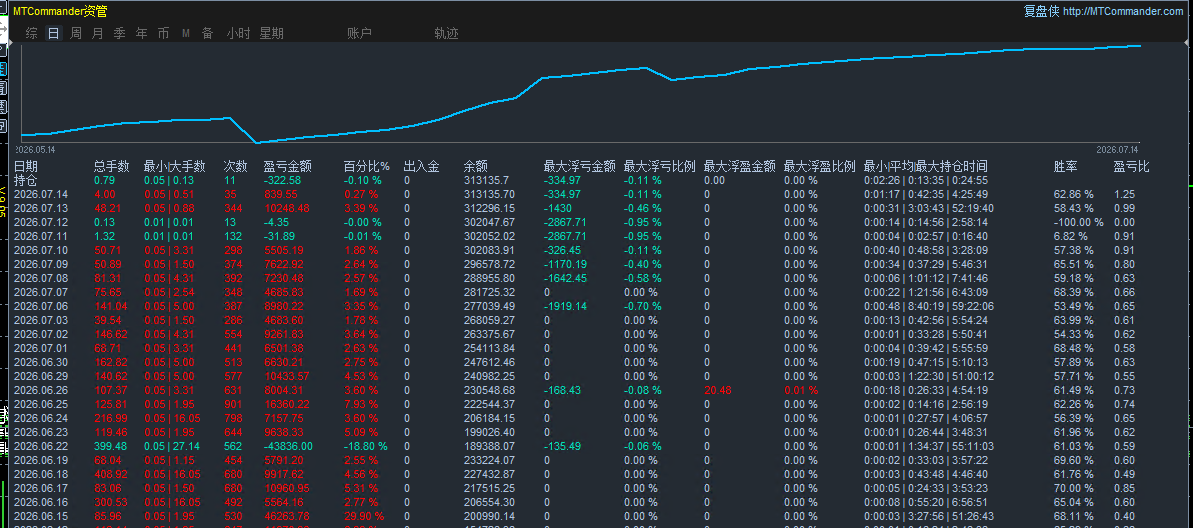Click the 399.48 total lots cell
The image size is (1193, 529).
[110, 446]
